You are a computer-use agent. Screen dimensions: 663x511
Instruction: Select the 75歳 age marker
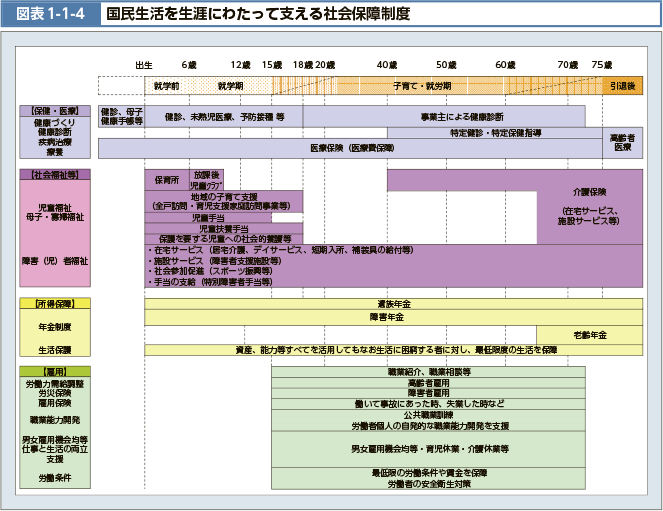[x=601, y=64]
